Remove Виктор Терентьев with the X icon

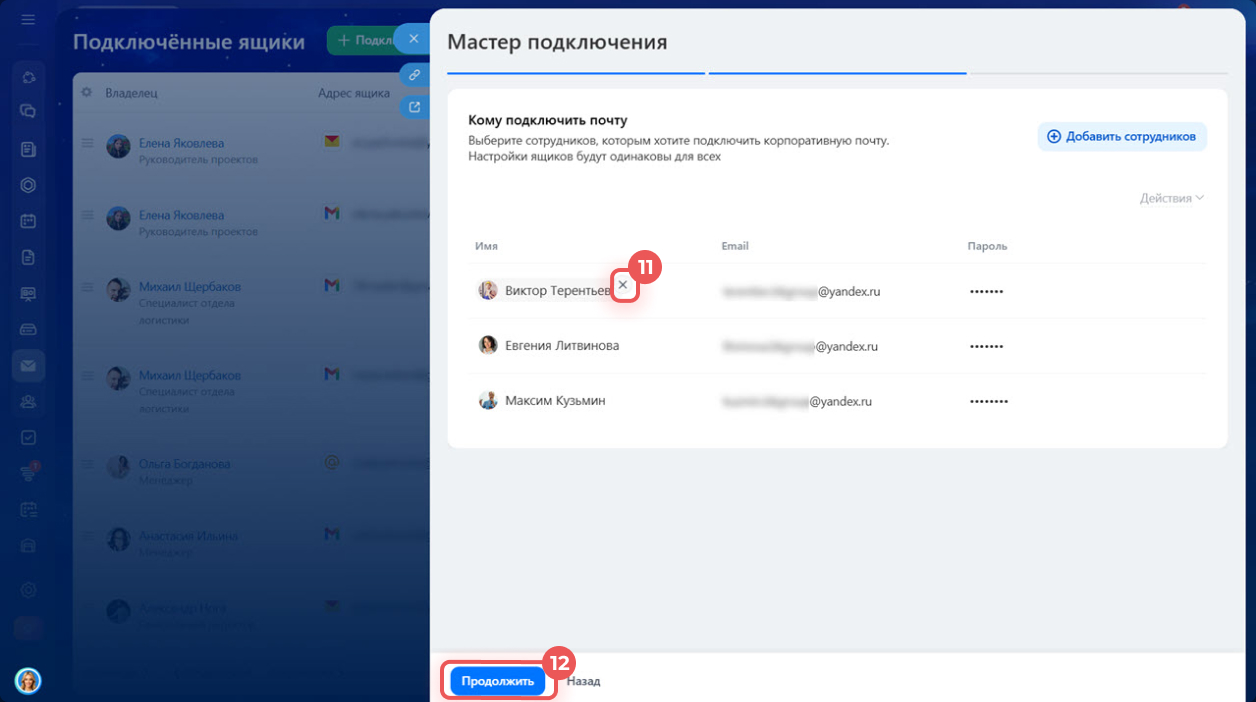623,286
